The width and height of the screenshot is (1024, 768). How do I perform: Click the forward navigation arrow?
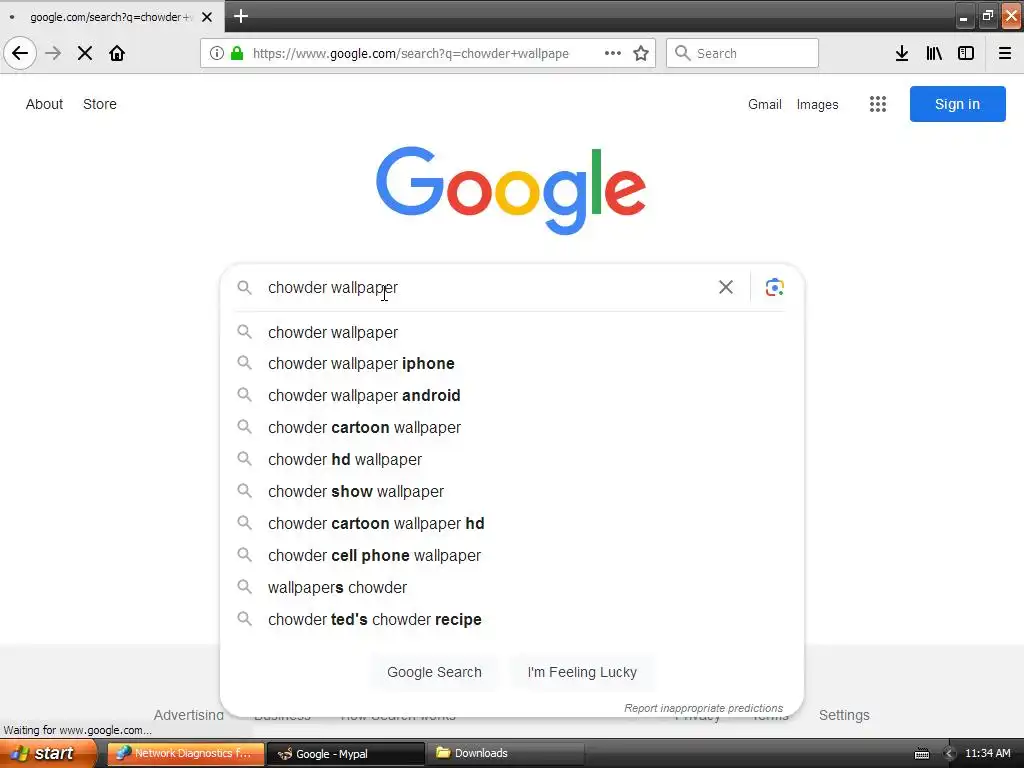53,53
